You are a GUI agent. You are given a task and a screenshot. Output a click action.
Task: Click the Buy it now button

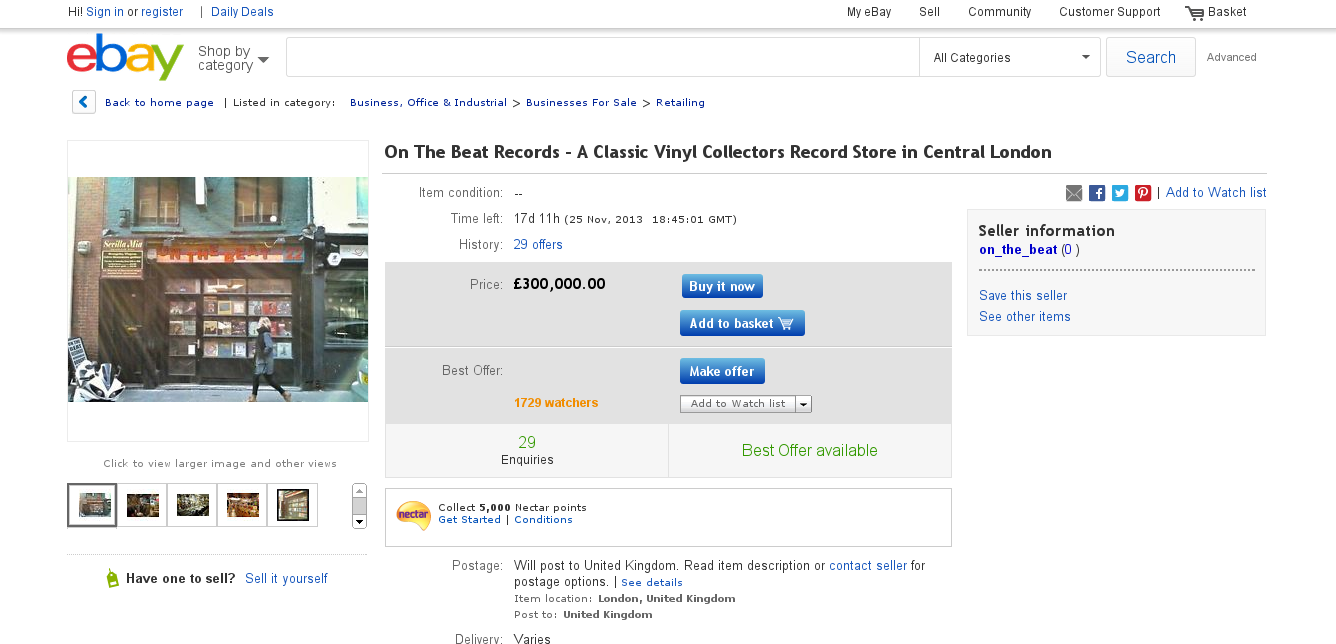[722, 286]
